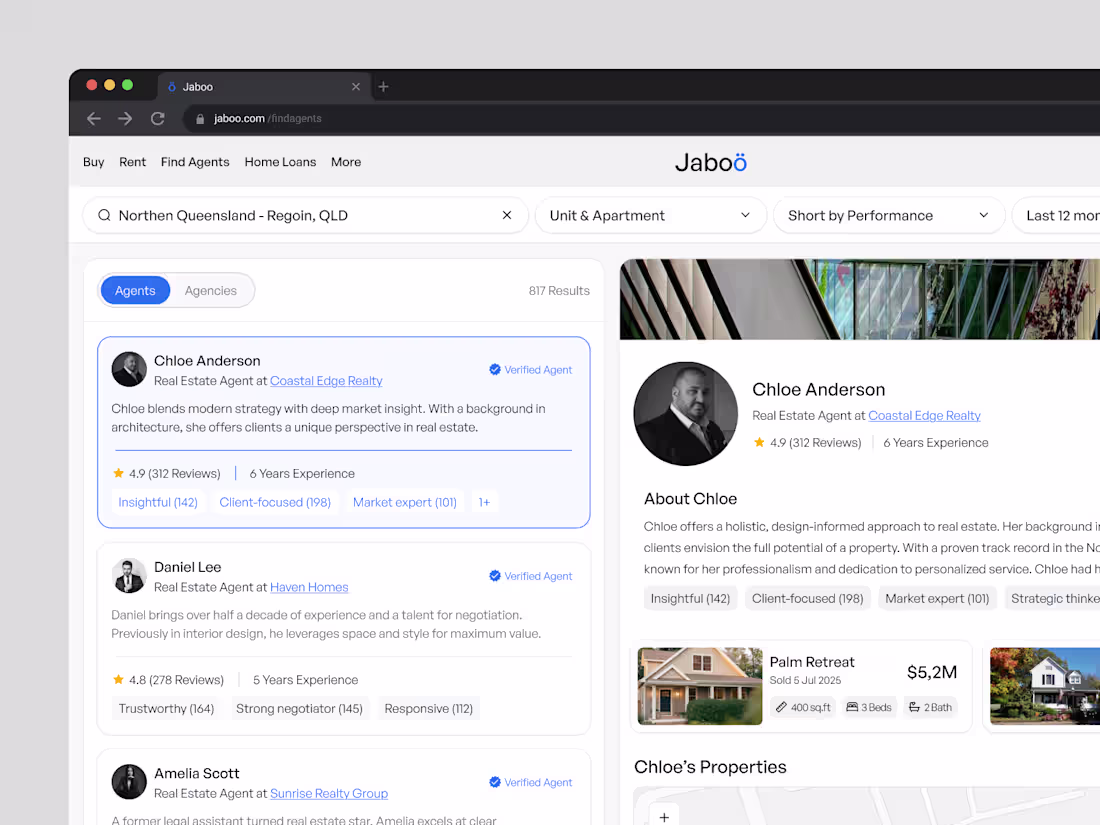Open the Coastal Edge Realty link

[x=326, y=381]
